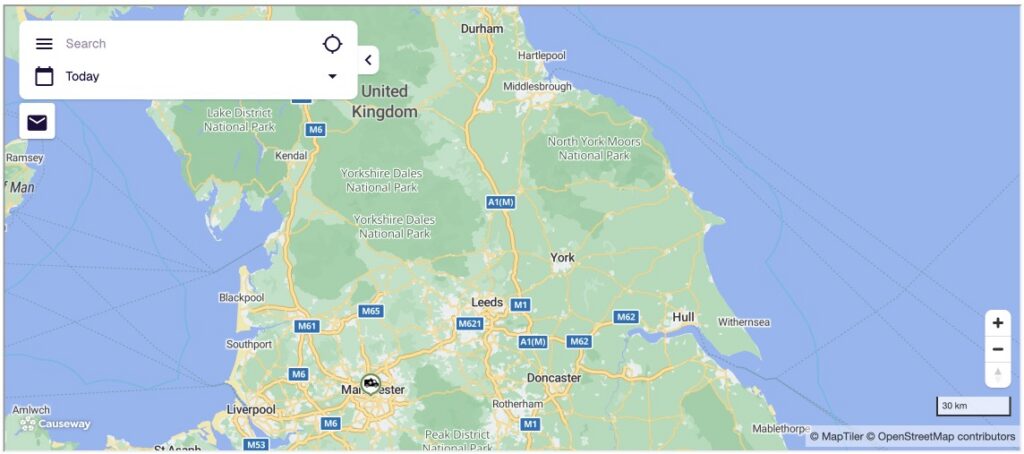The image size is (1024, 454).
Task: Click the M65 road shield
Action: pyautogui.click(x=370, y=312)
